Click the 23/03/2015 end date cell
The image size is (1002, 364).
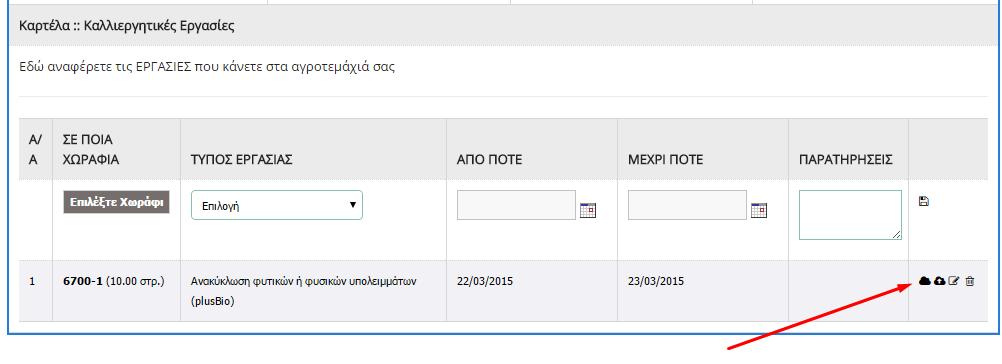[x=656, y=281]
